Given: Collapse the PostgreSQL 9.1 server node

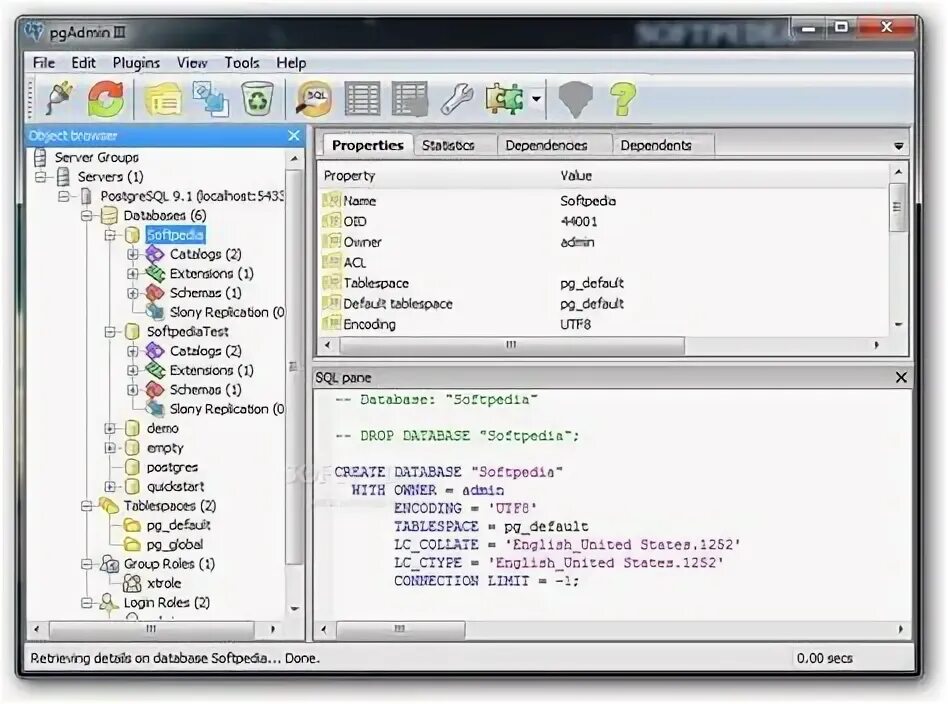Looking at the screenshot, I should (63, 196).
